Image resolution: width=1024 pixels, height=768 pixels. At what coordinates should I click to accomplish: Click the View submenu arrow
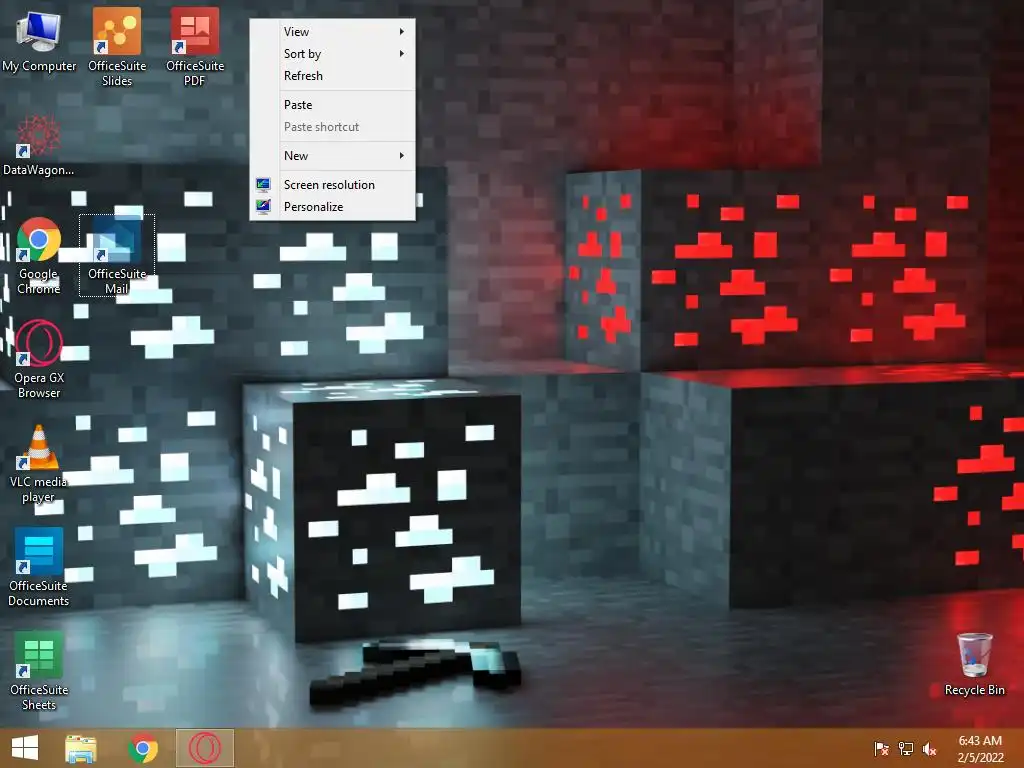[x=402, y=31]
